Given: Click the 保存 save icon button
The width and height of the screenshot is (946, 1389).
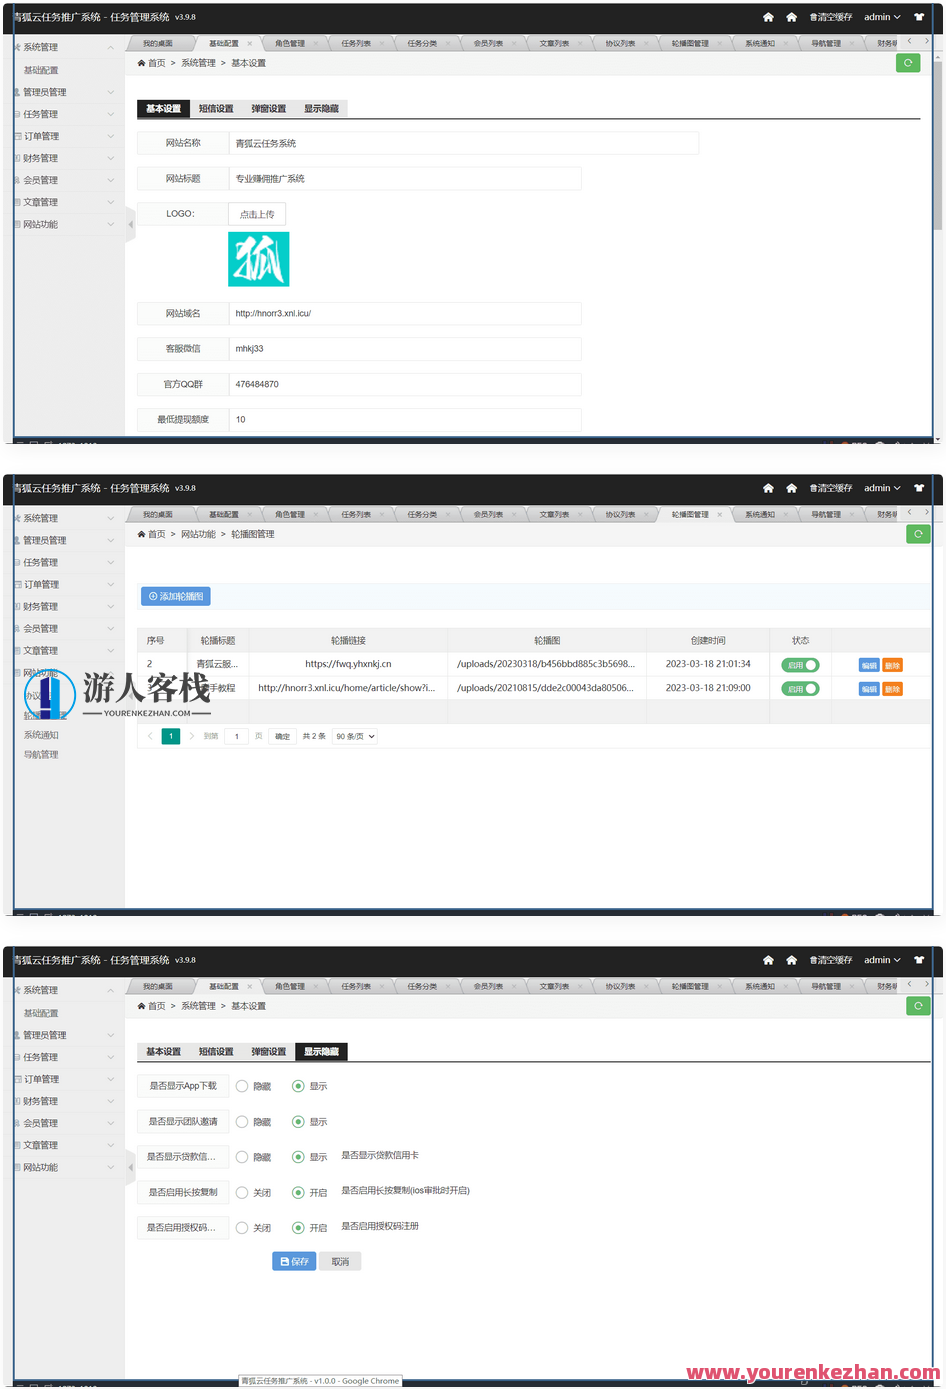Looking at the screenshot, I should click(x=293, y=1261).
